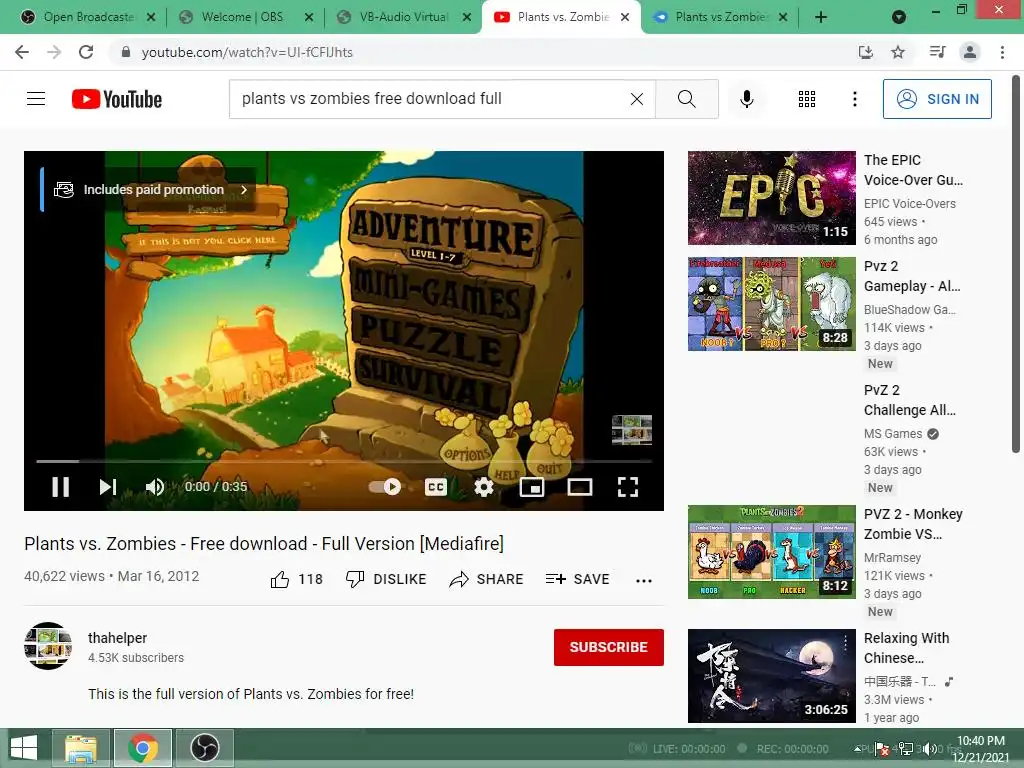Go back to previous page
The width and height of the screenshot is (1024, 768).
(22, 52)
